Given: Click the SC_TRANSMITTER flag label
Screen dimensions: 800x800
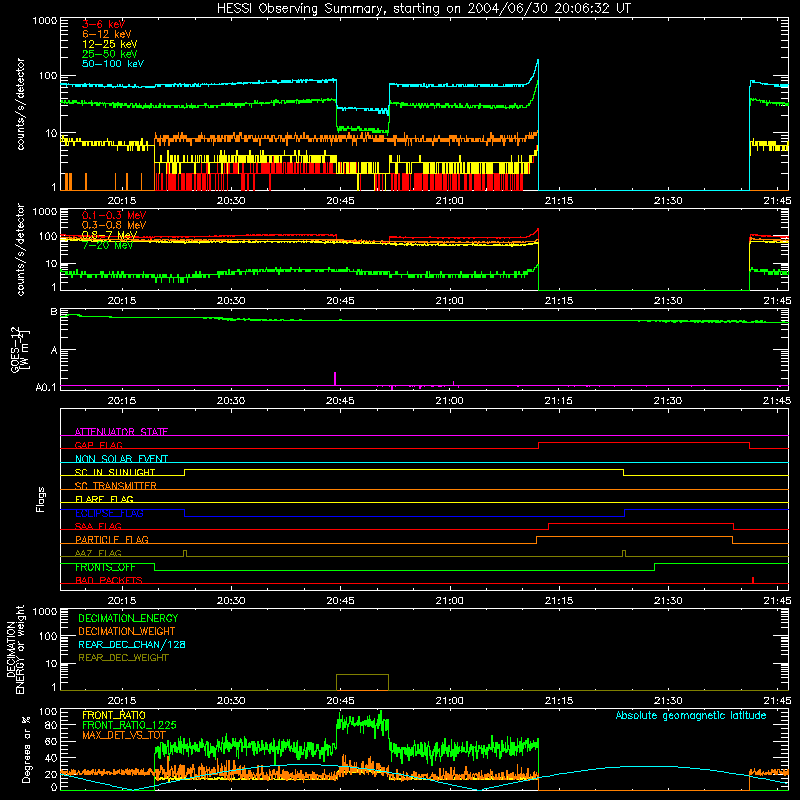Looking at the screenshot, I should click(x=116, y=486).
